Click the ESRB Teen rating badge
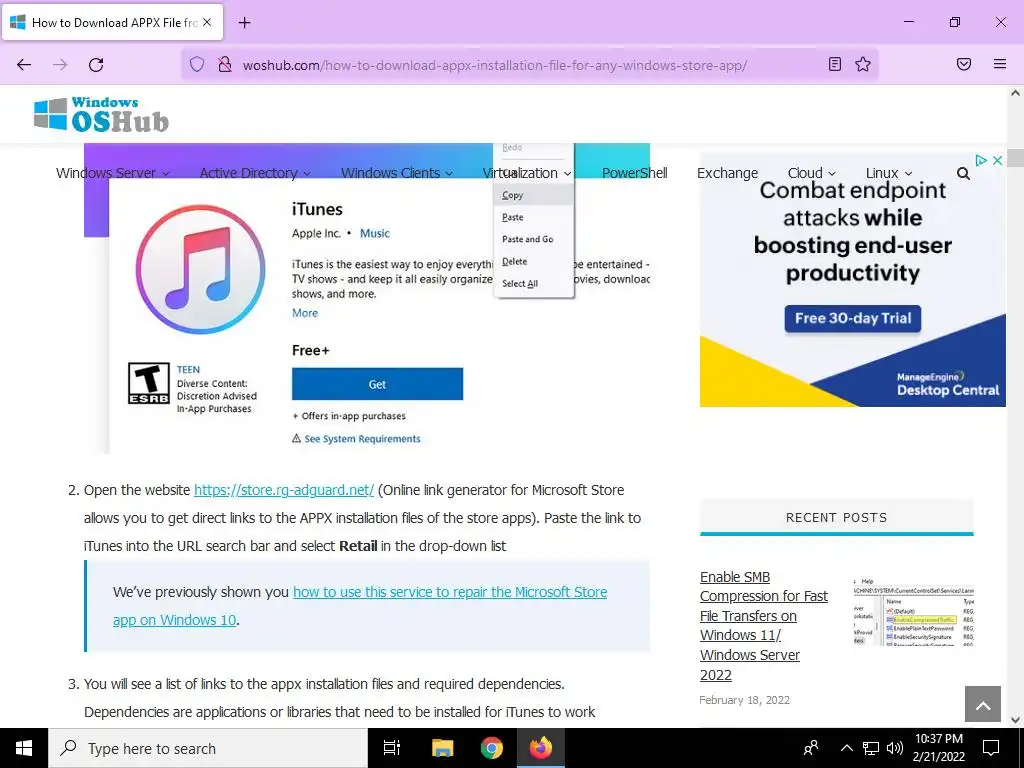 148,383
